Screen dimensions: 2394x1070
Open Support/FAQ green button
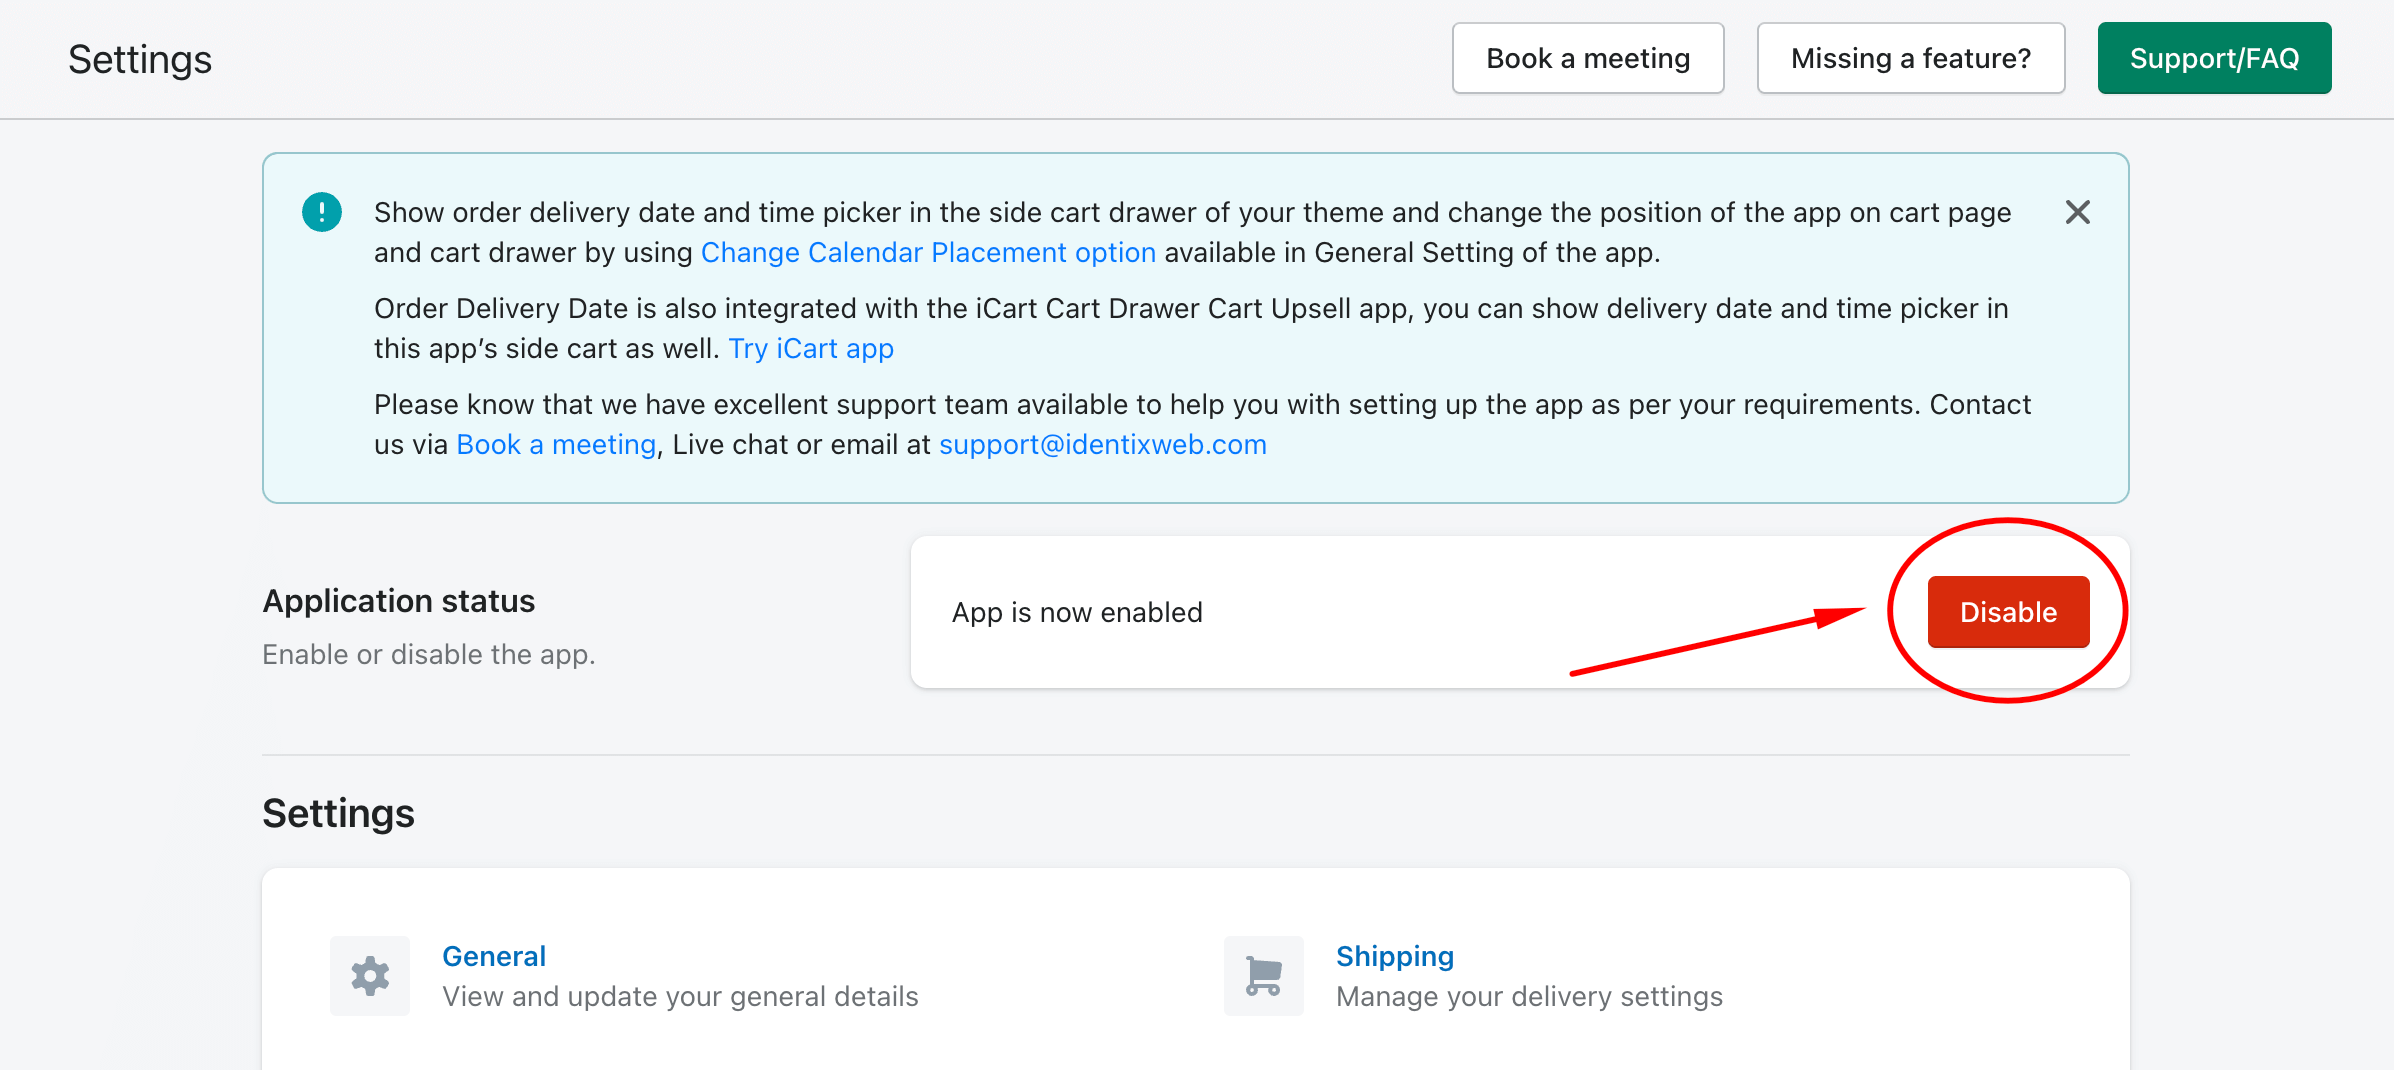click(x=2214, y=59)
